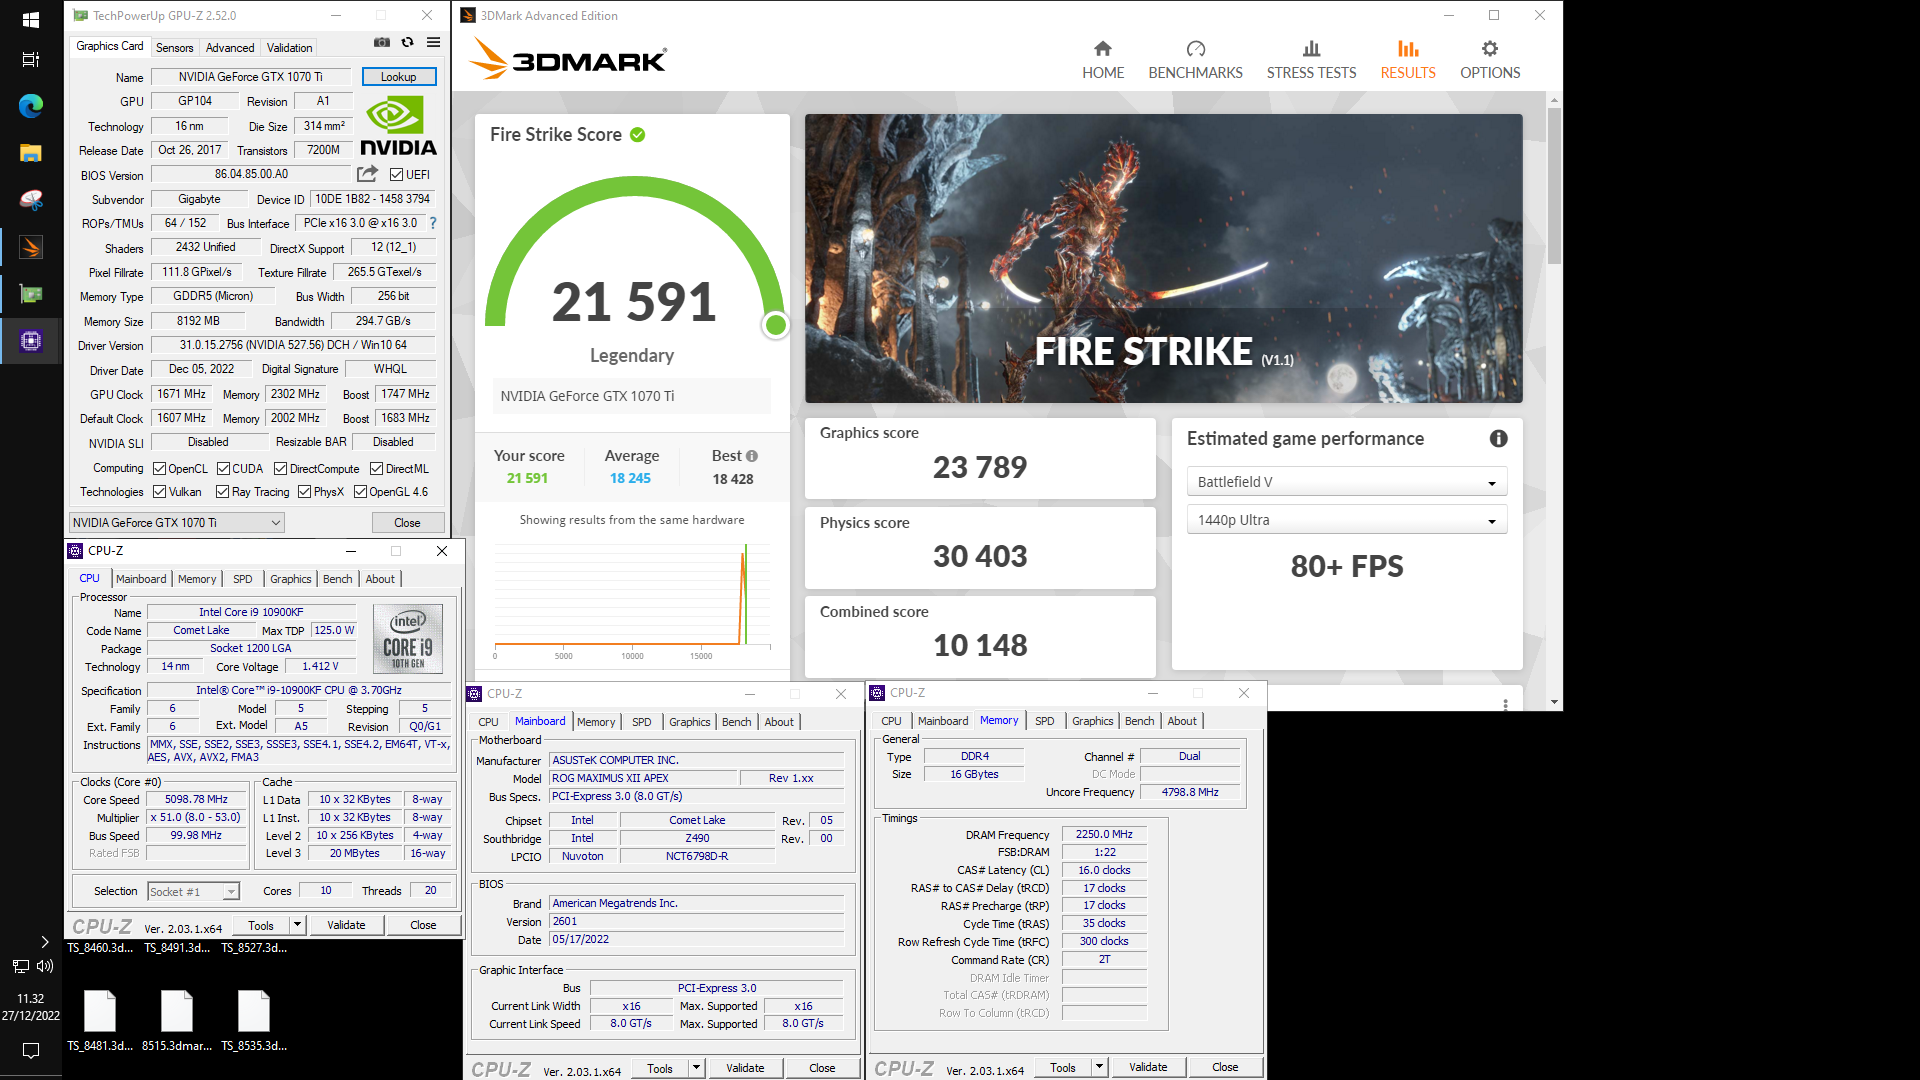
Task: Open GPU-Z hamburger menu
Action: pyautogui.click(x=434, y=43)
